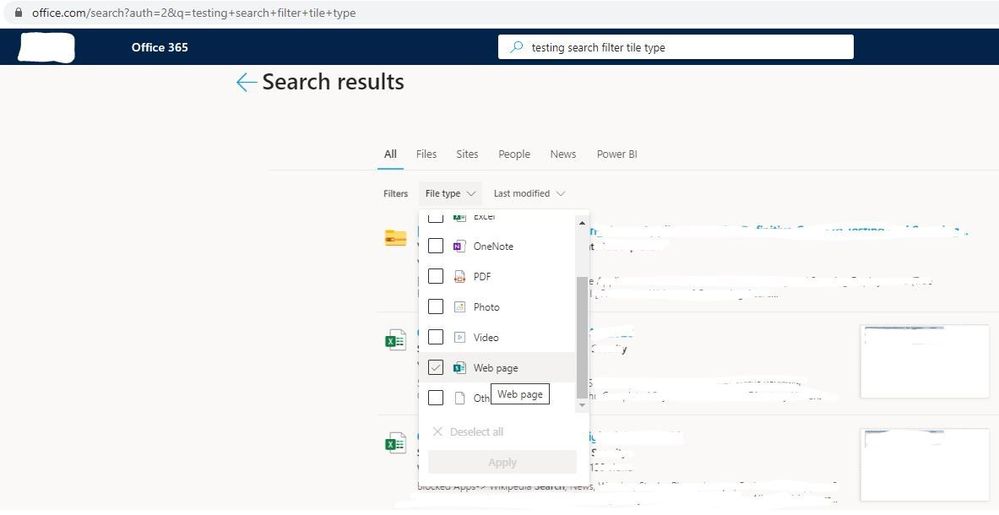999x515 pixels.
Task: Click the second Excel result icon
Action: click(x=396, y=443)
